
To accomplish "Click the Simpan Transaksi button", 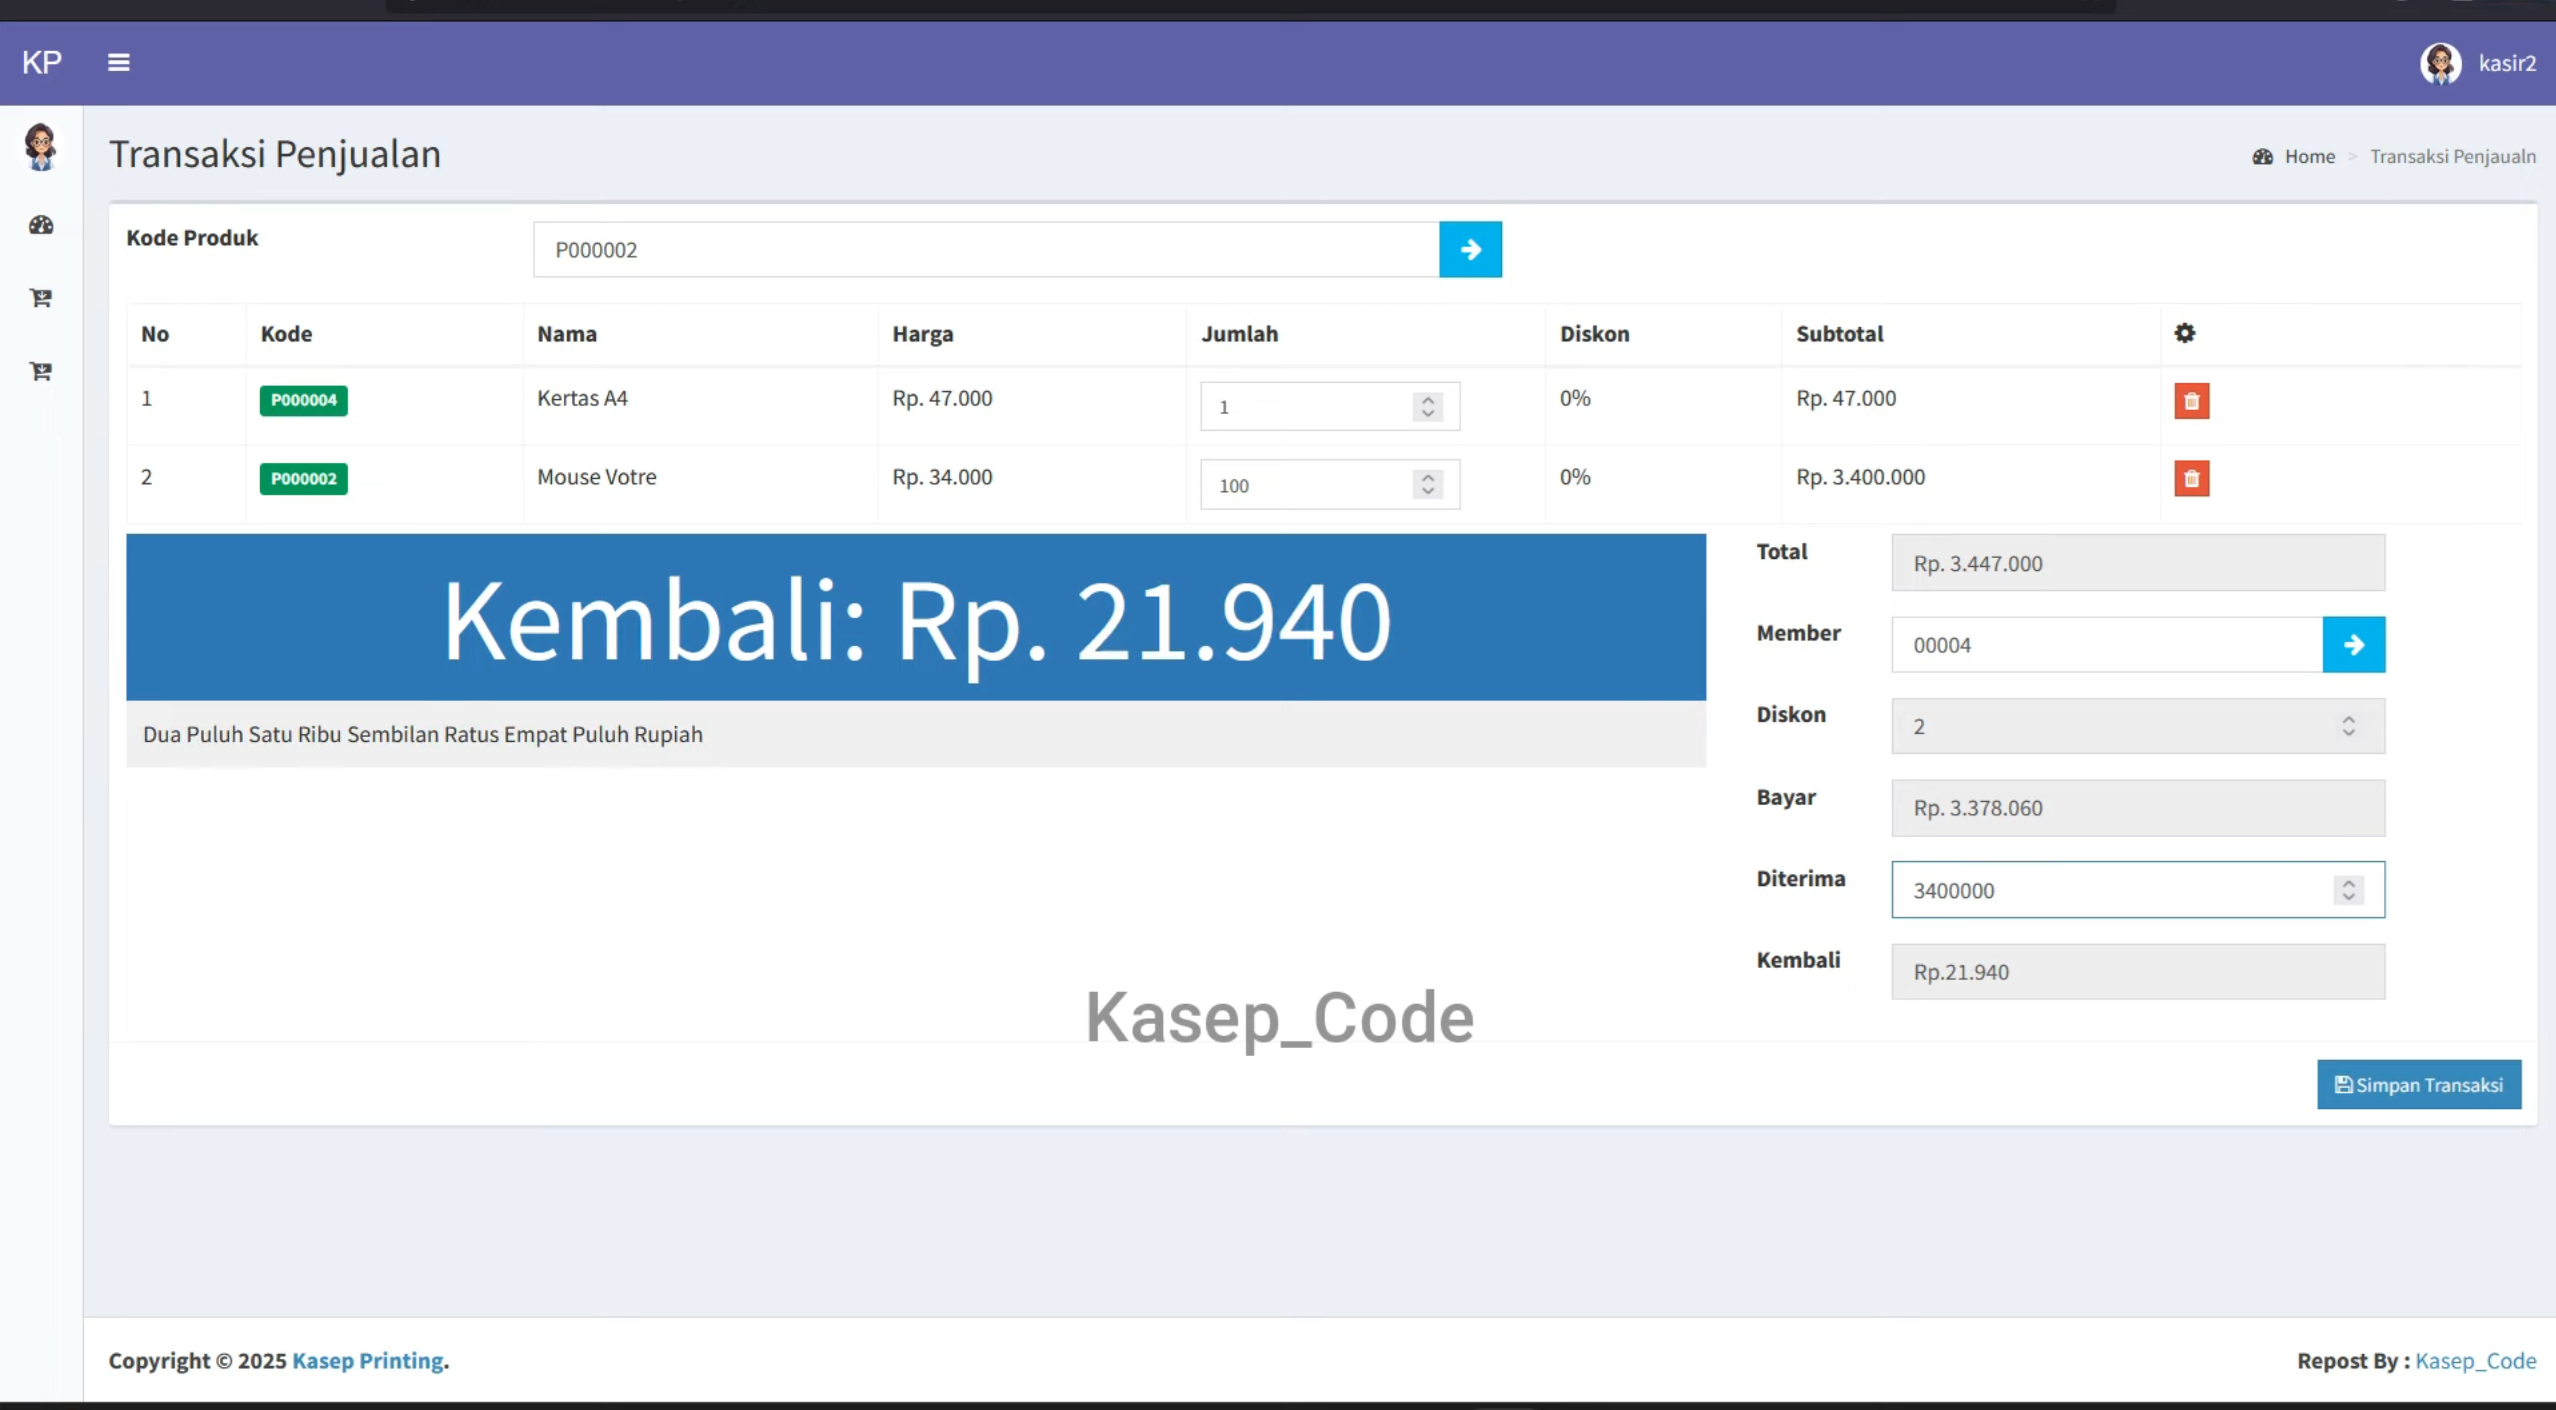I will 2419,1085.
